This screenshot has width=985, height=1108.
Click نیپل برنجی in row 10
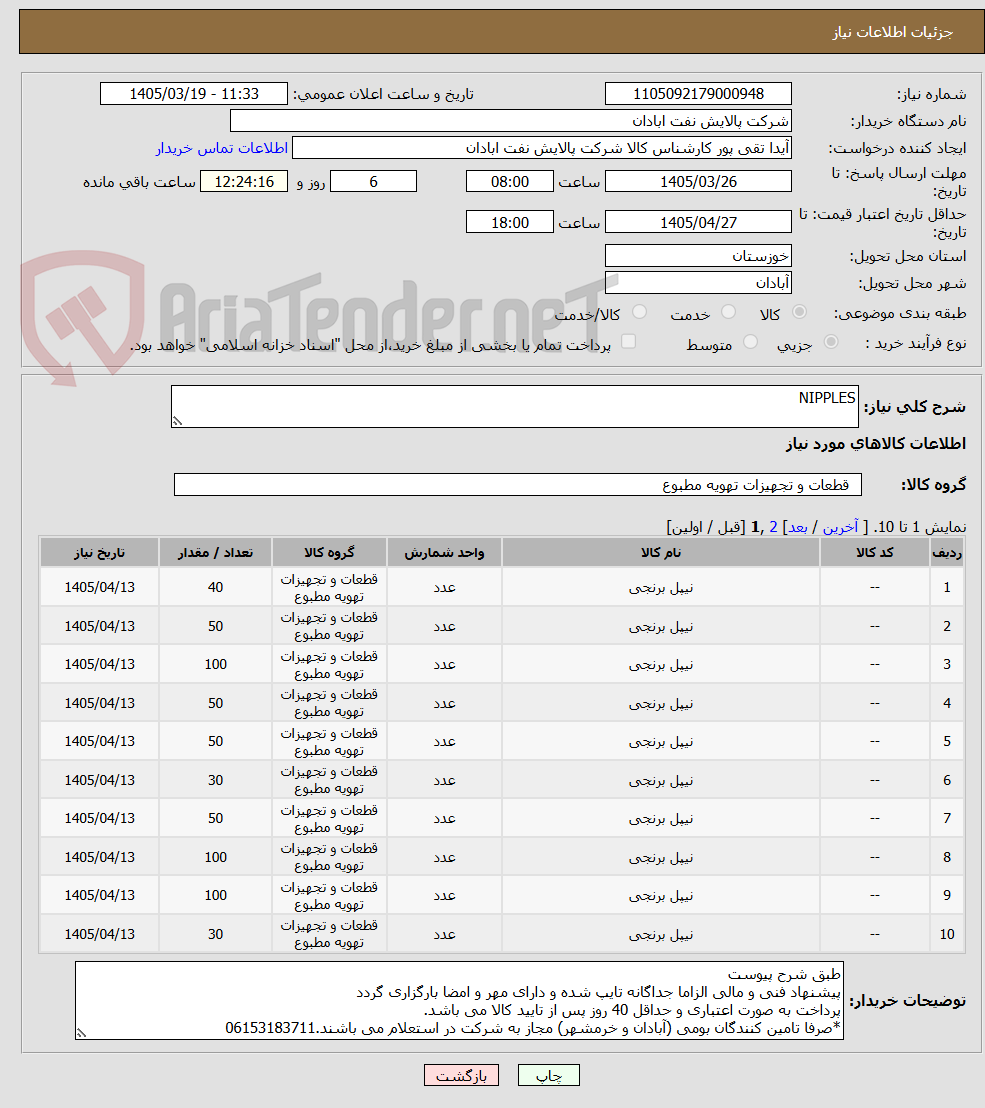661,935
